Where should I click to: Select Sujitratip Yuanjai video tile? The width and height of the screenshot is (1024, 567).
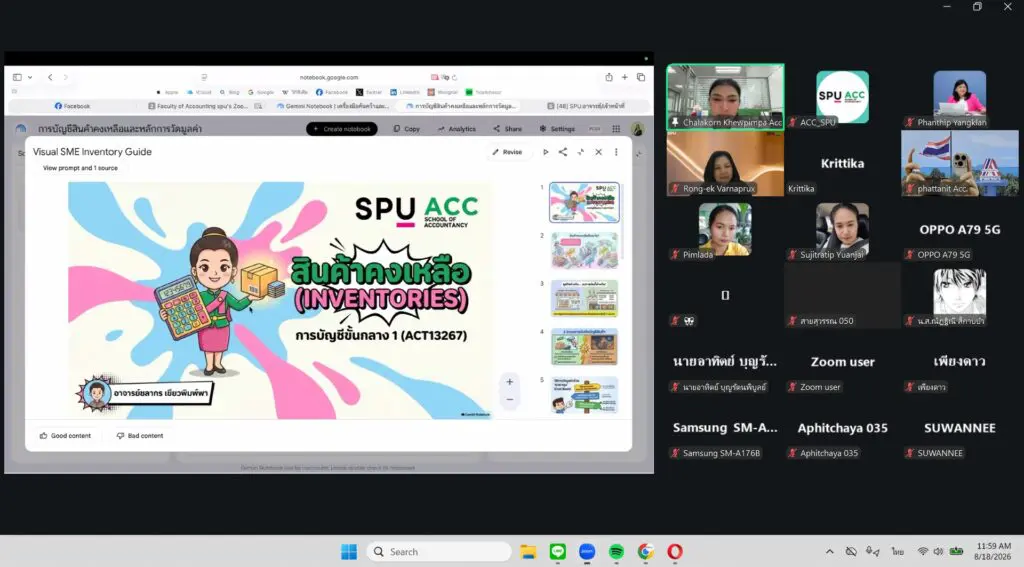click(842, 229)
